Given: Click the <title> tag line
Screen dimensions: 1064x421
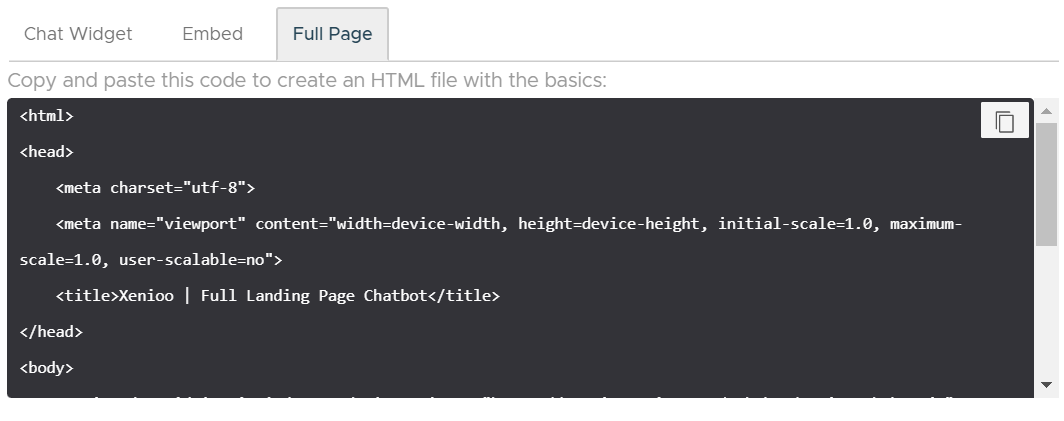Looking at the screenshot, I should [x=277, y=296].
